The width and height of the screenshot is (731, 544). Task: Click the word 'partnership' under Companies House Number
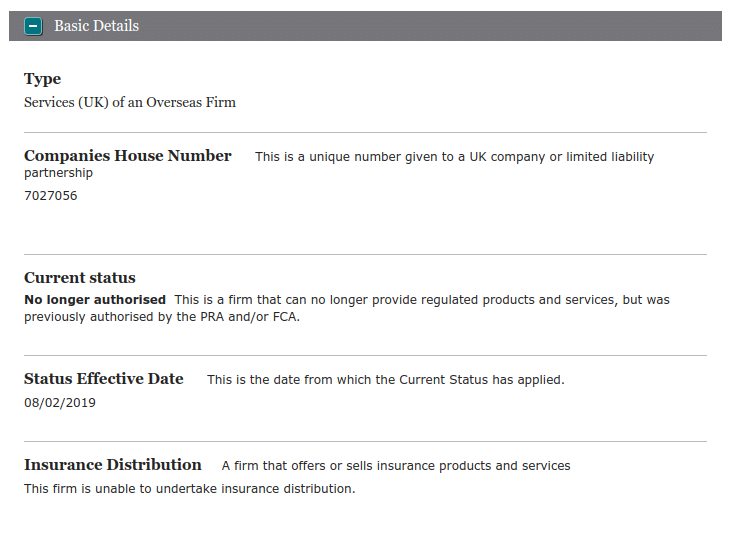point(58,173)
